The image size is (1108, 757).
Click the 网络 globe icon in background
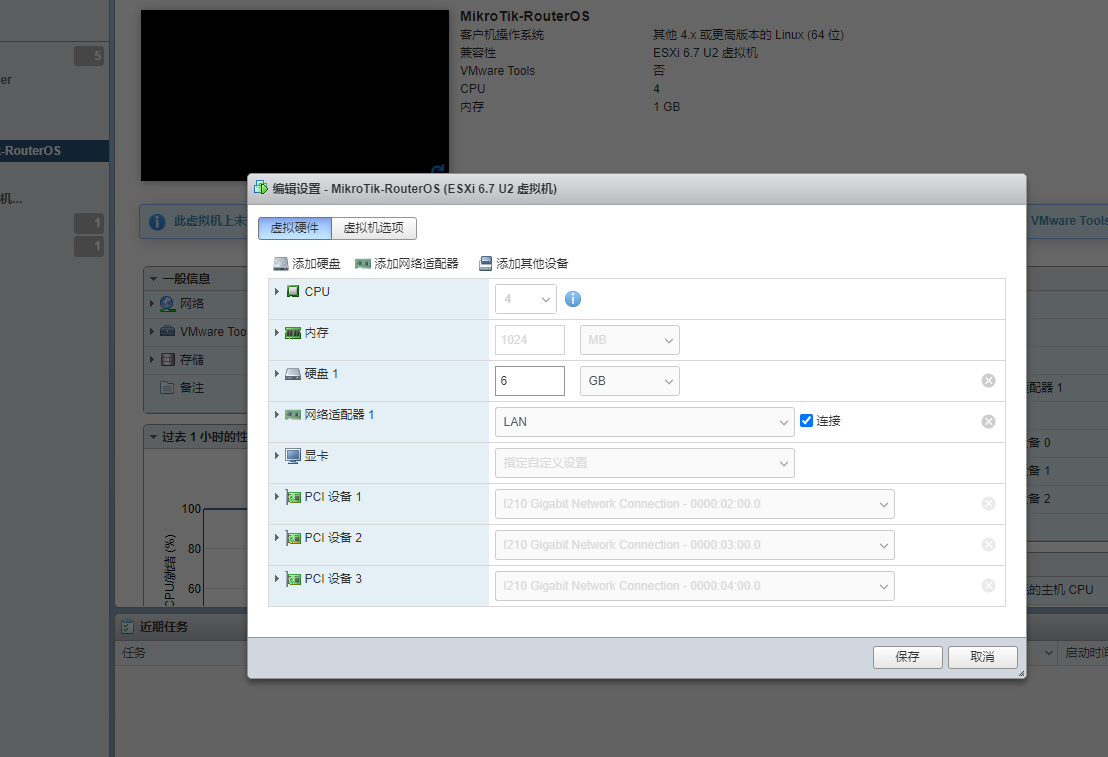(x=167, y=304)
